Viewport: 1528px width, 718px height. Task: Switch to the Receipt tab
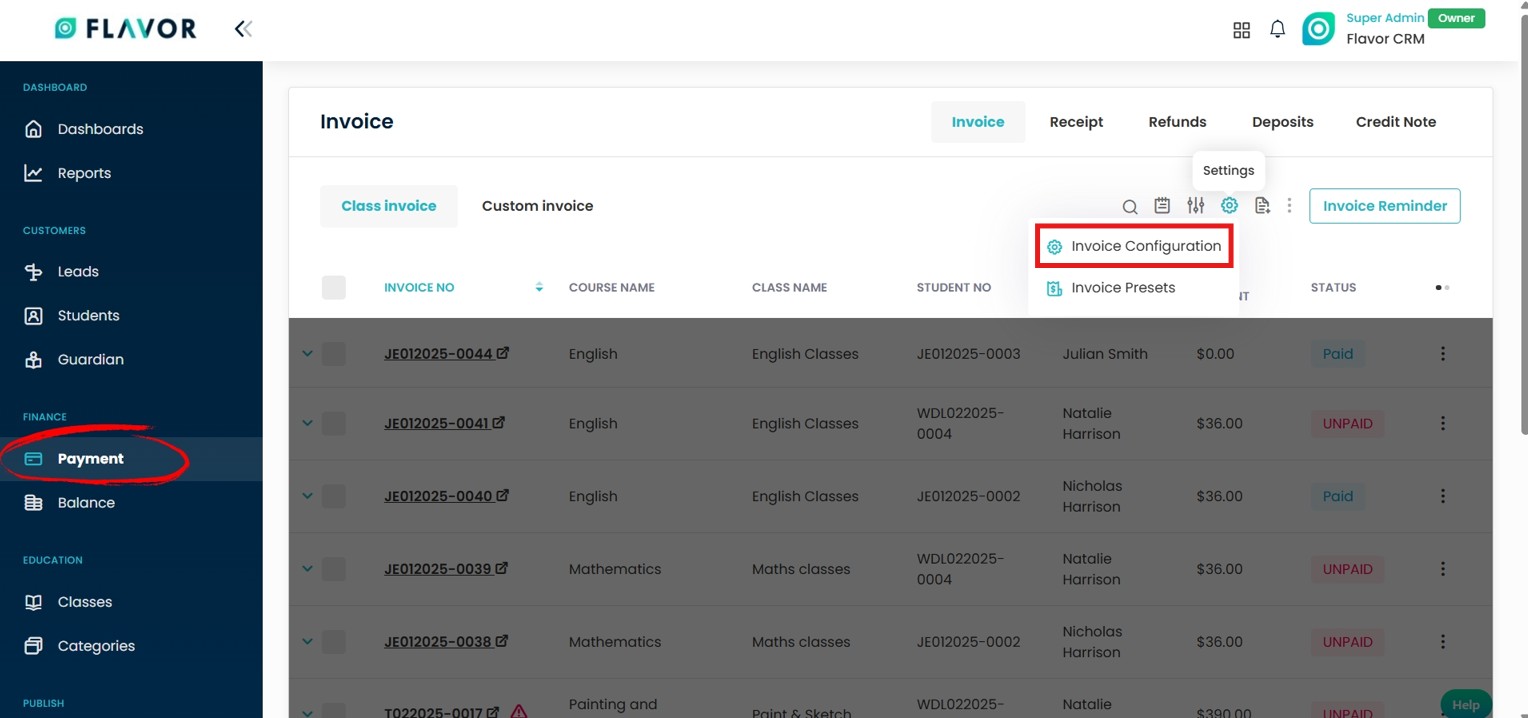click(1076, 122)
